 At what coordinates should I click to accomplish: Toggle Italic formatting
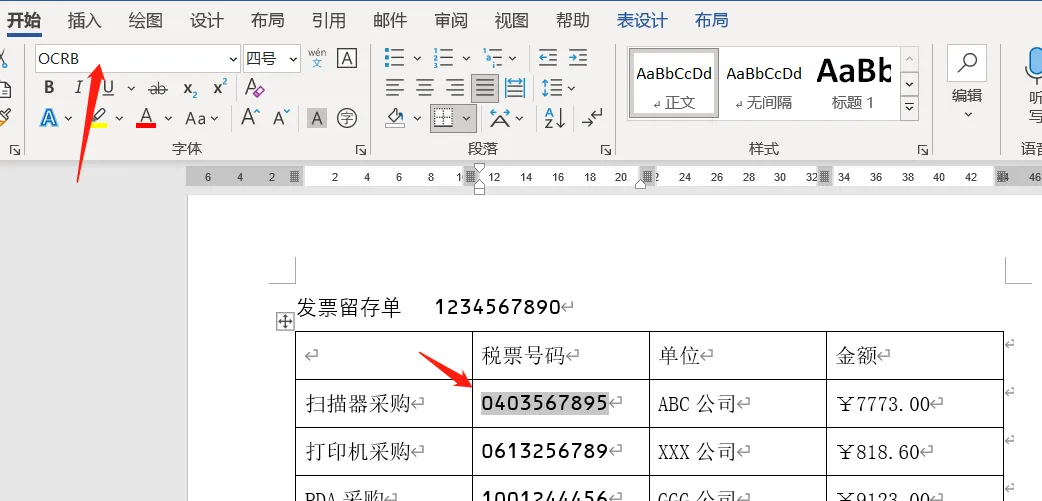[79, 88]
